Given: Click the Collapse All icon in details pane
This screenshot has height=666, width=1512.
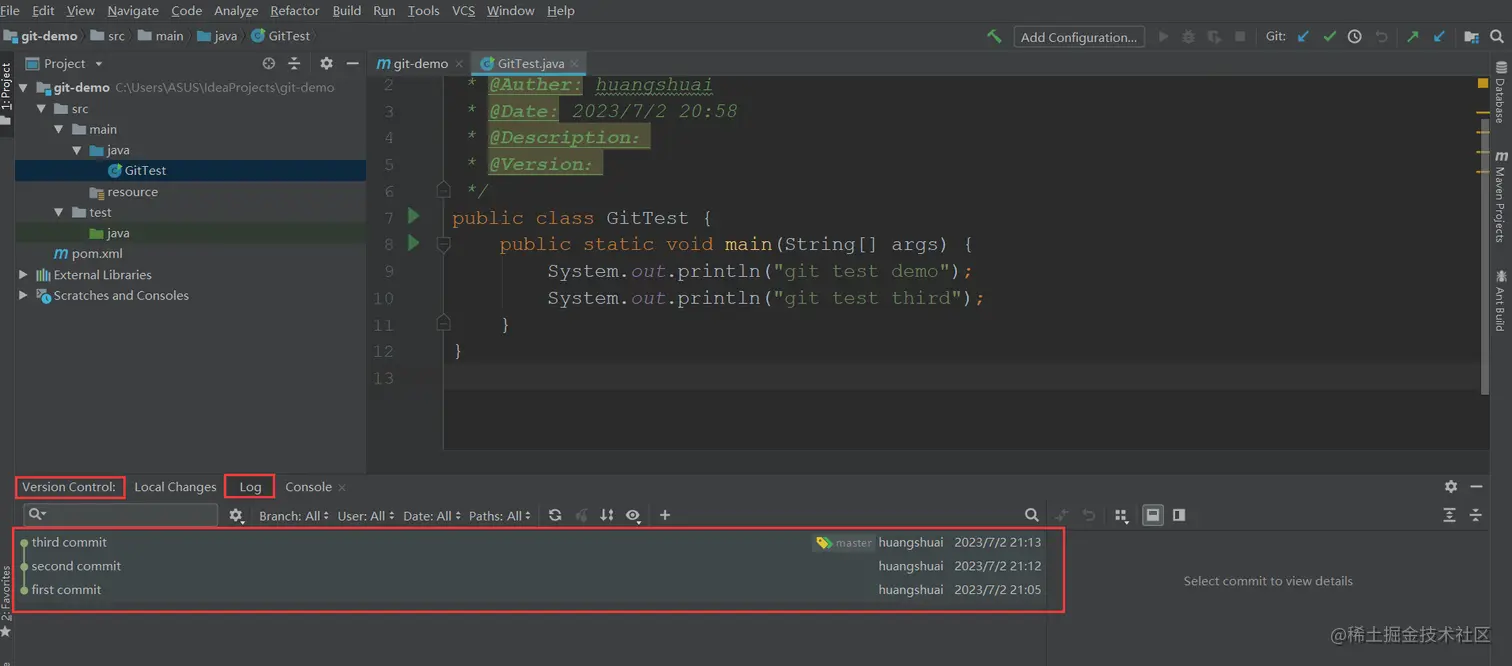Looking at the screenshot, I should tap(1475, 515).
